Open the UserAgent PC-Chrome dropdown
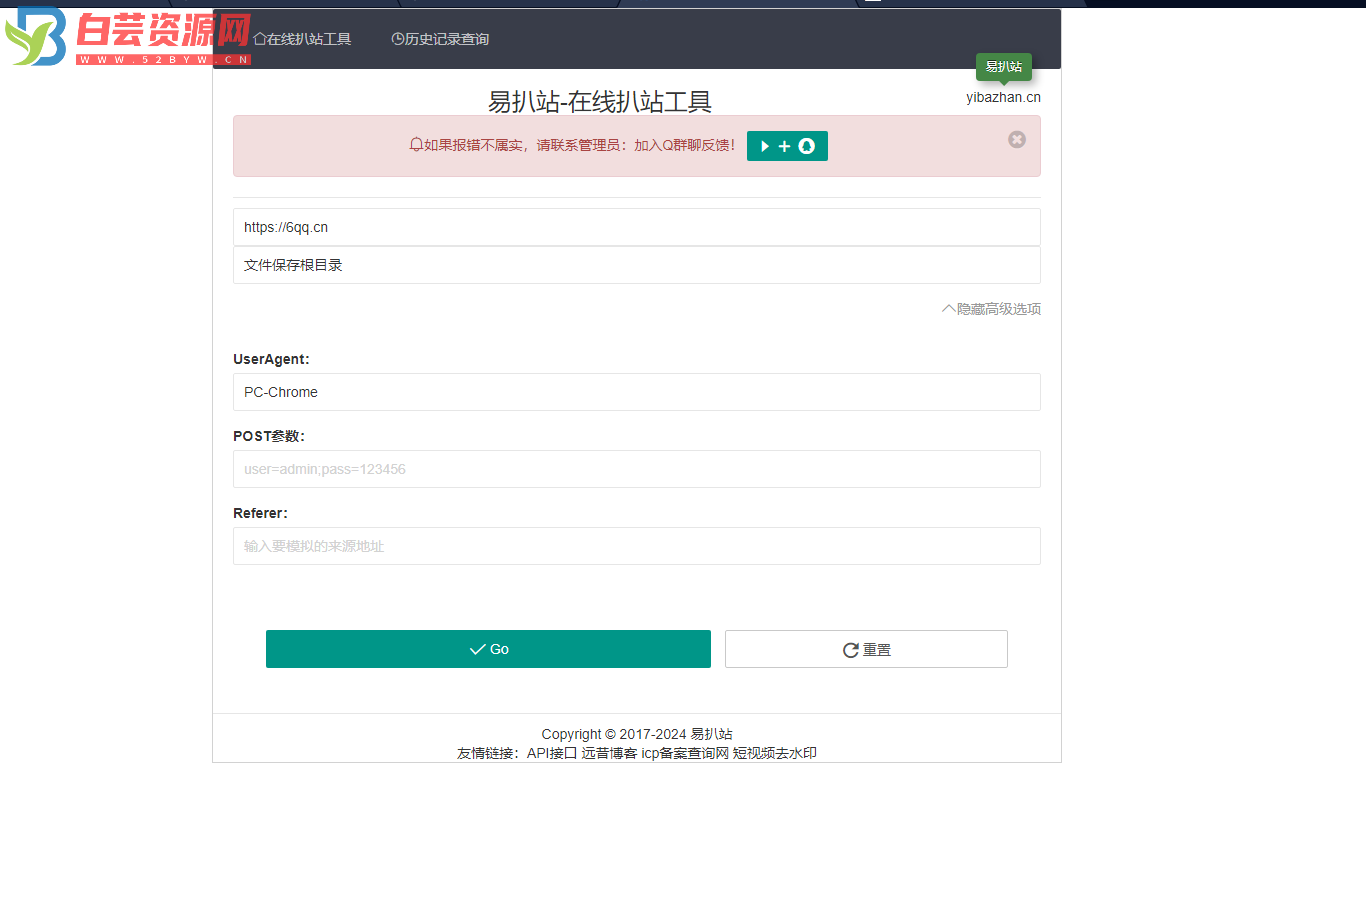The width and height of the screenshot is (1366, 903). [637, 392]
